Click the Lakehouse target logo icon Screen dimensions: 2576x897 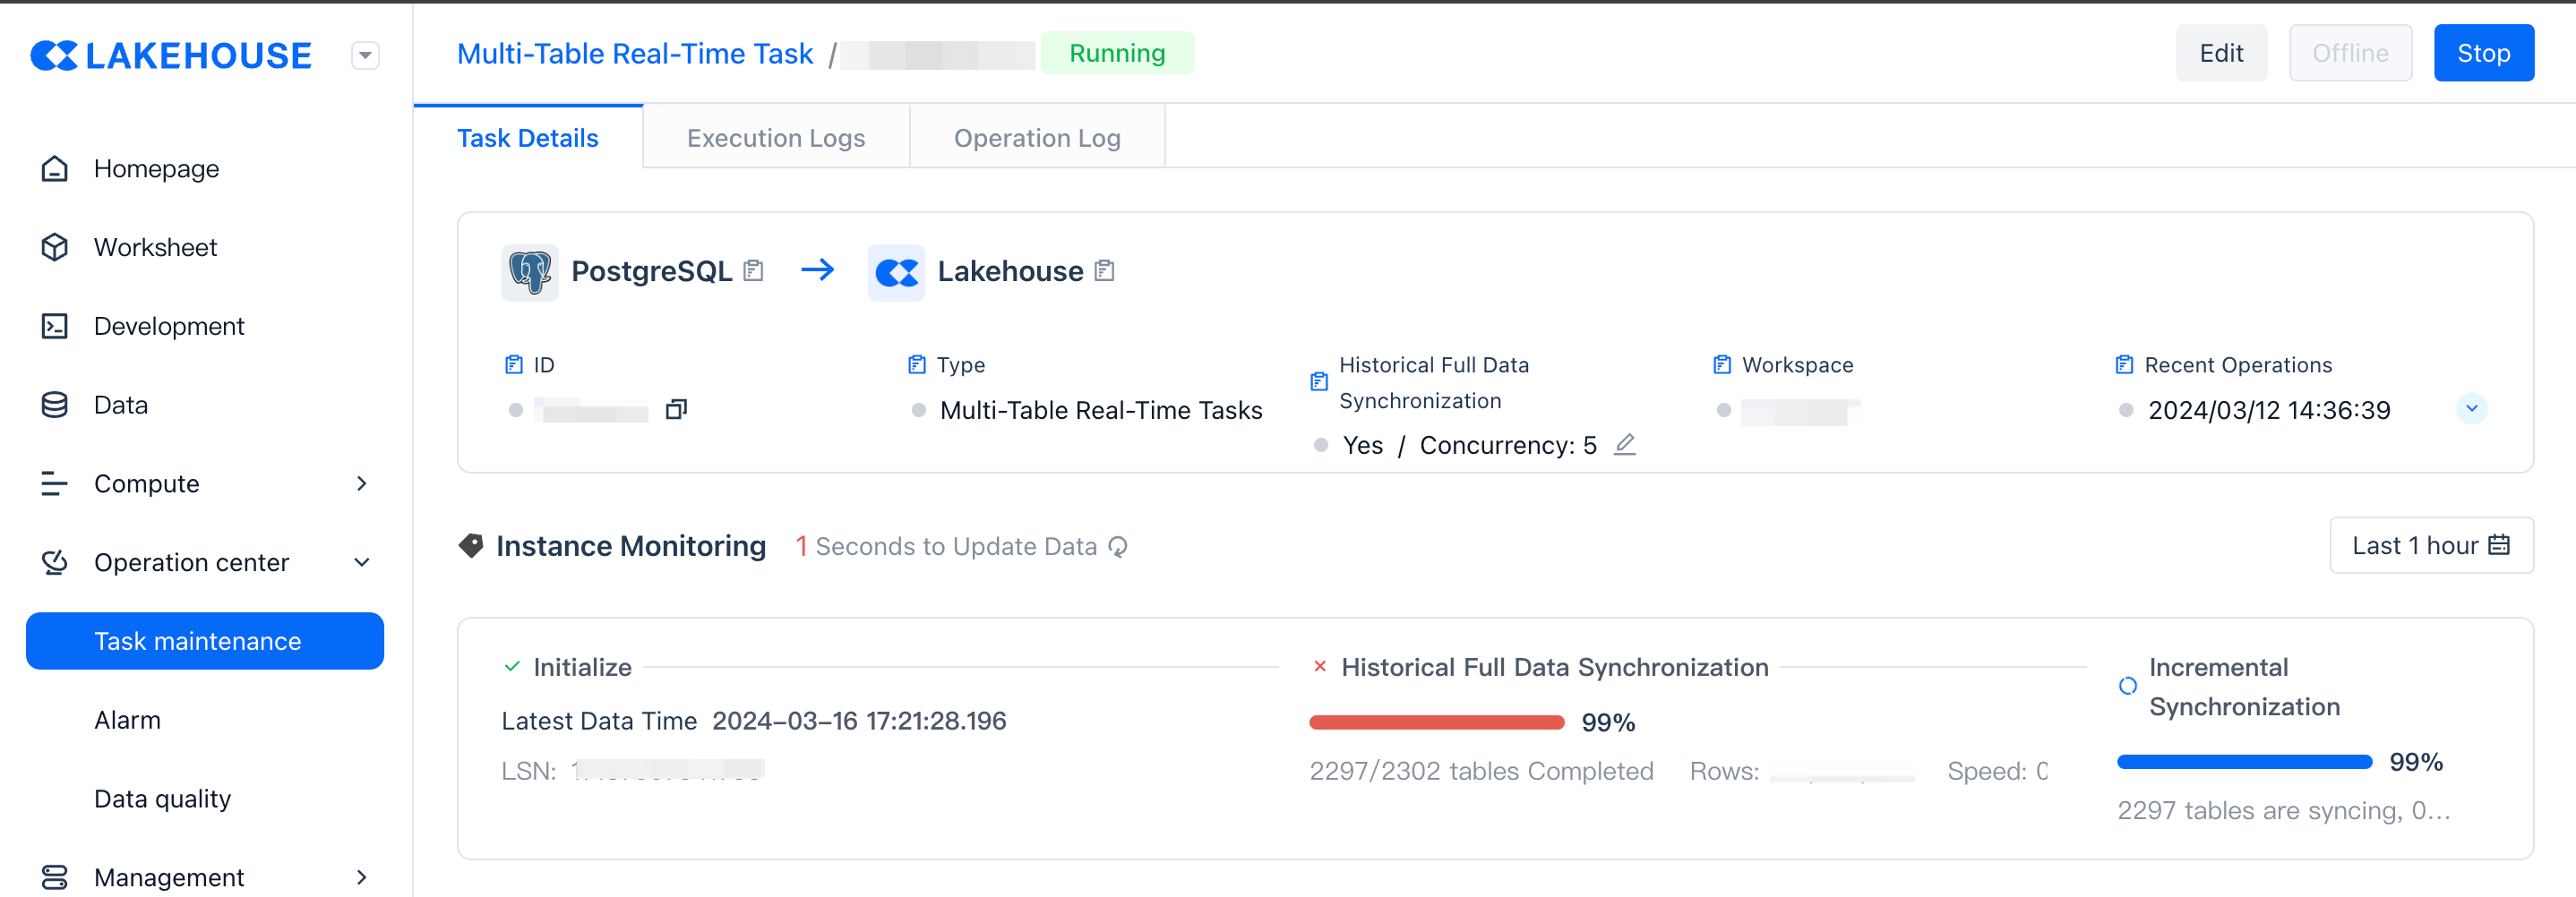pyautogui.click(x=896, y=272)
